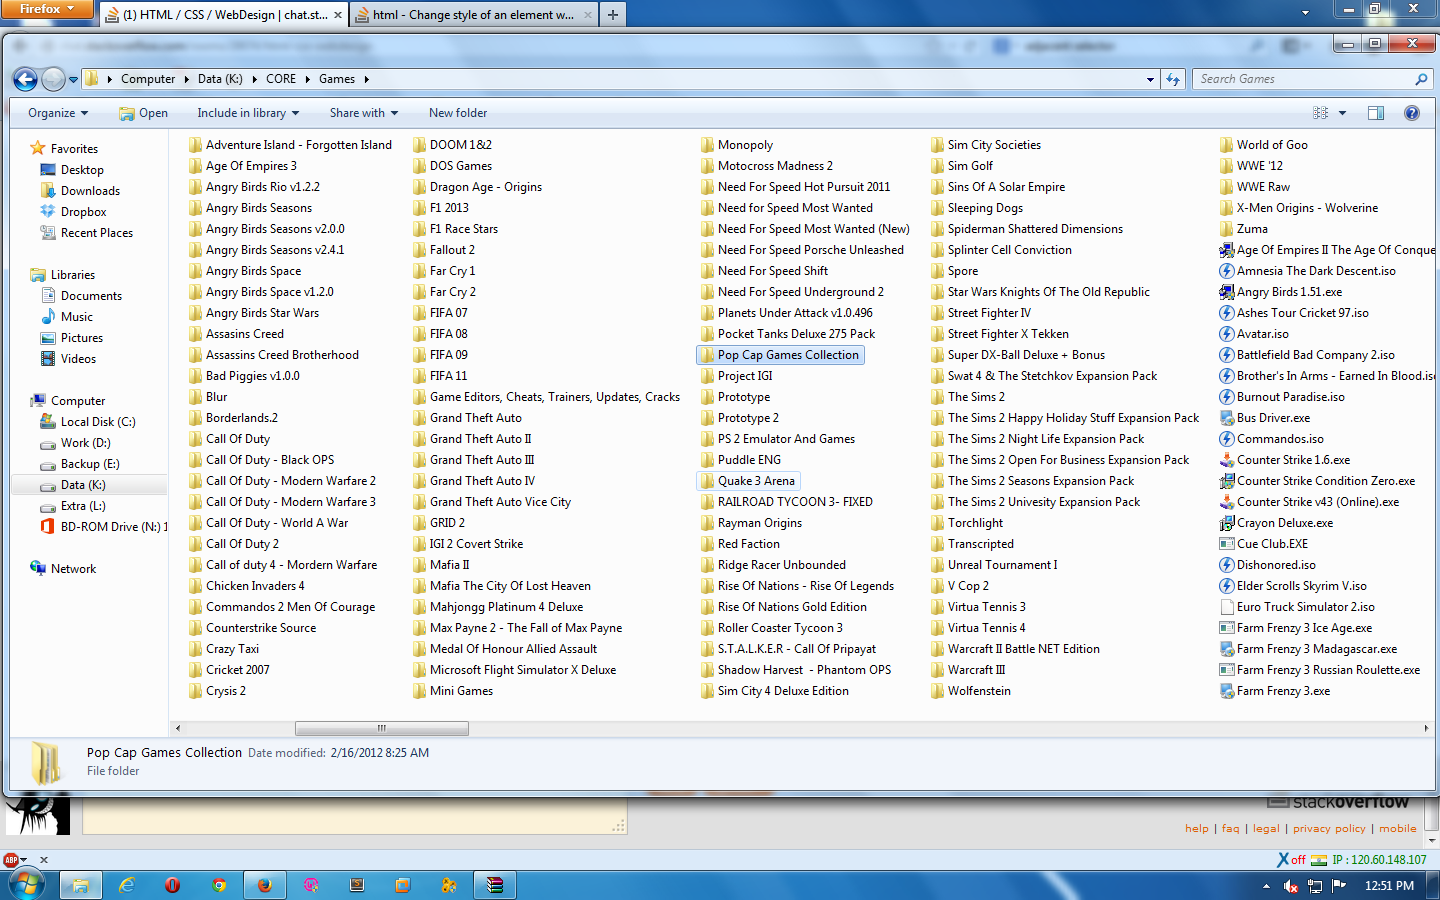This screenshot has height=900, width=1440.
Task: Click the ABP adblock icon in Firefox
Action: [x=11, y=860]
